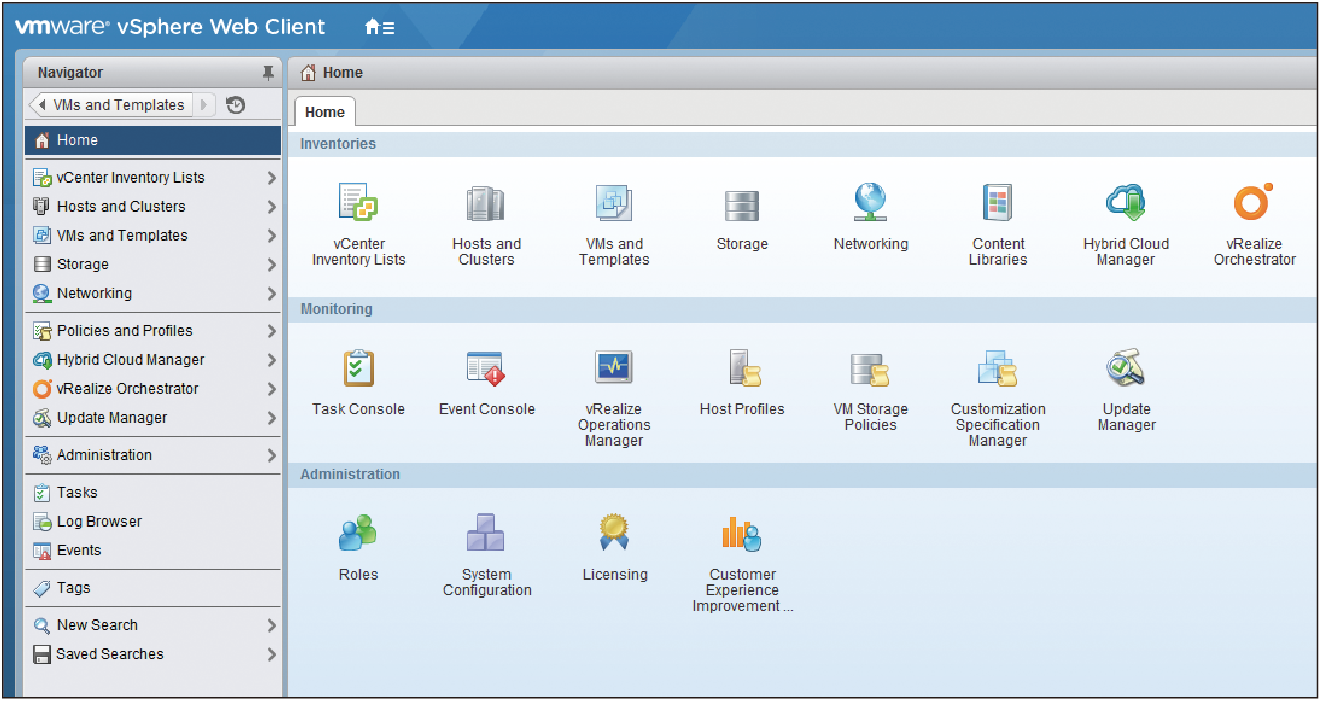This screenshot has height=702, width=1321.
Task: Open Events in the Navigator
Action: [152, 551]
